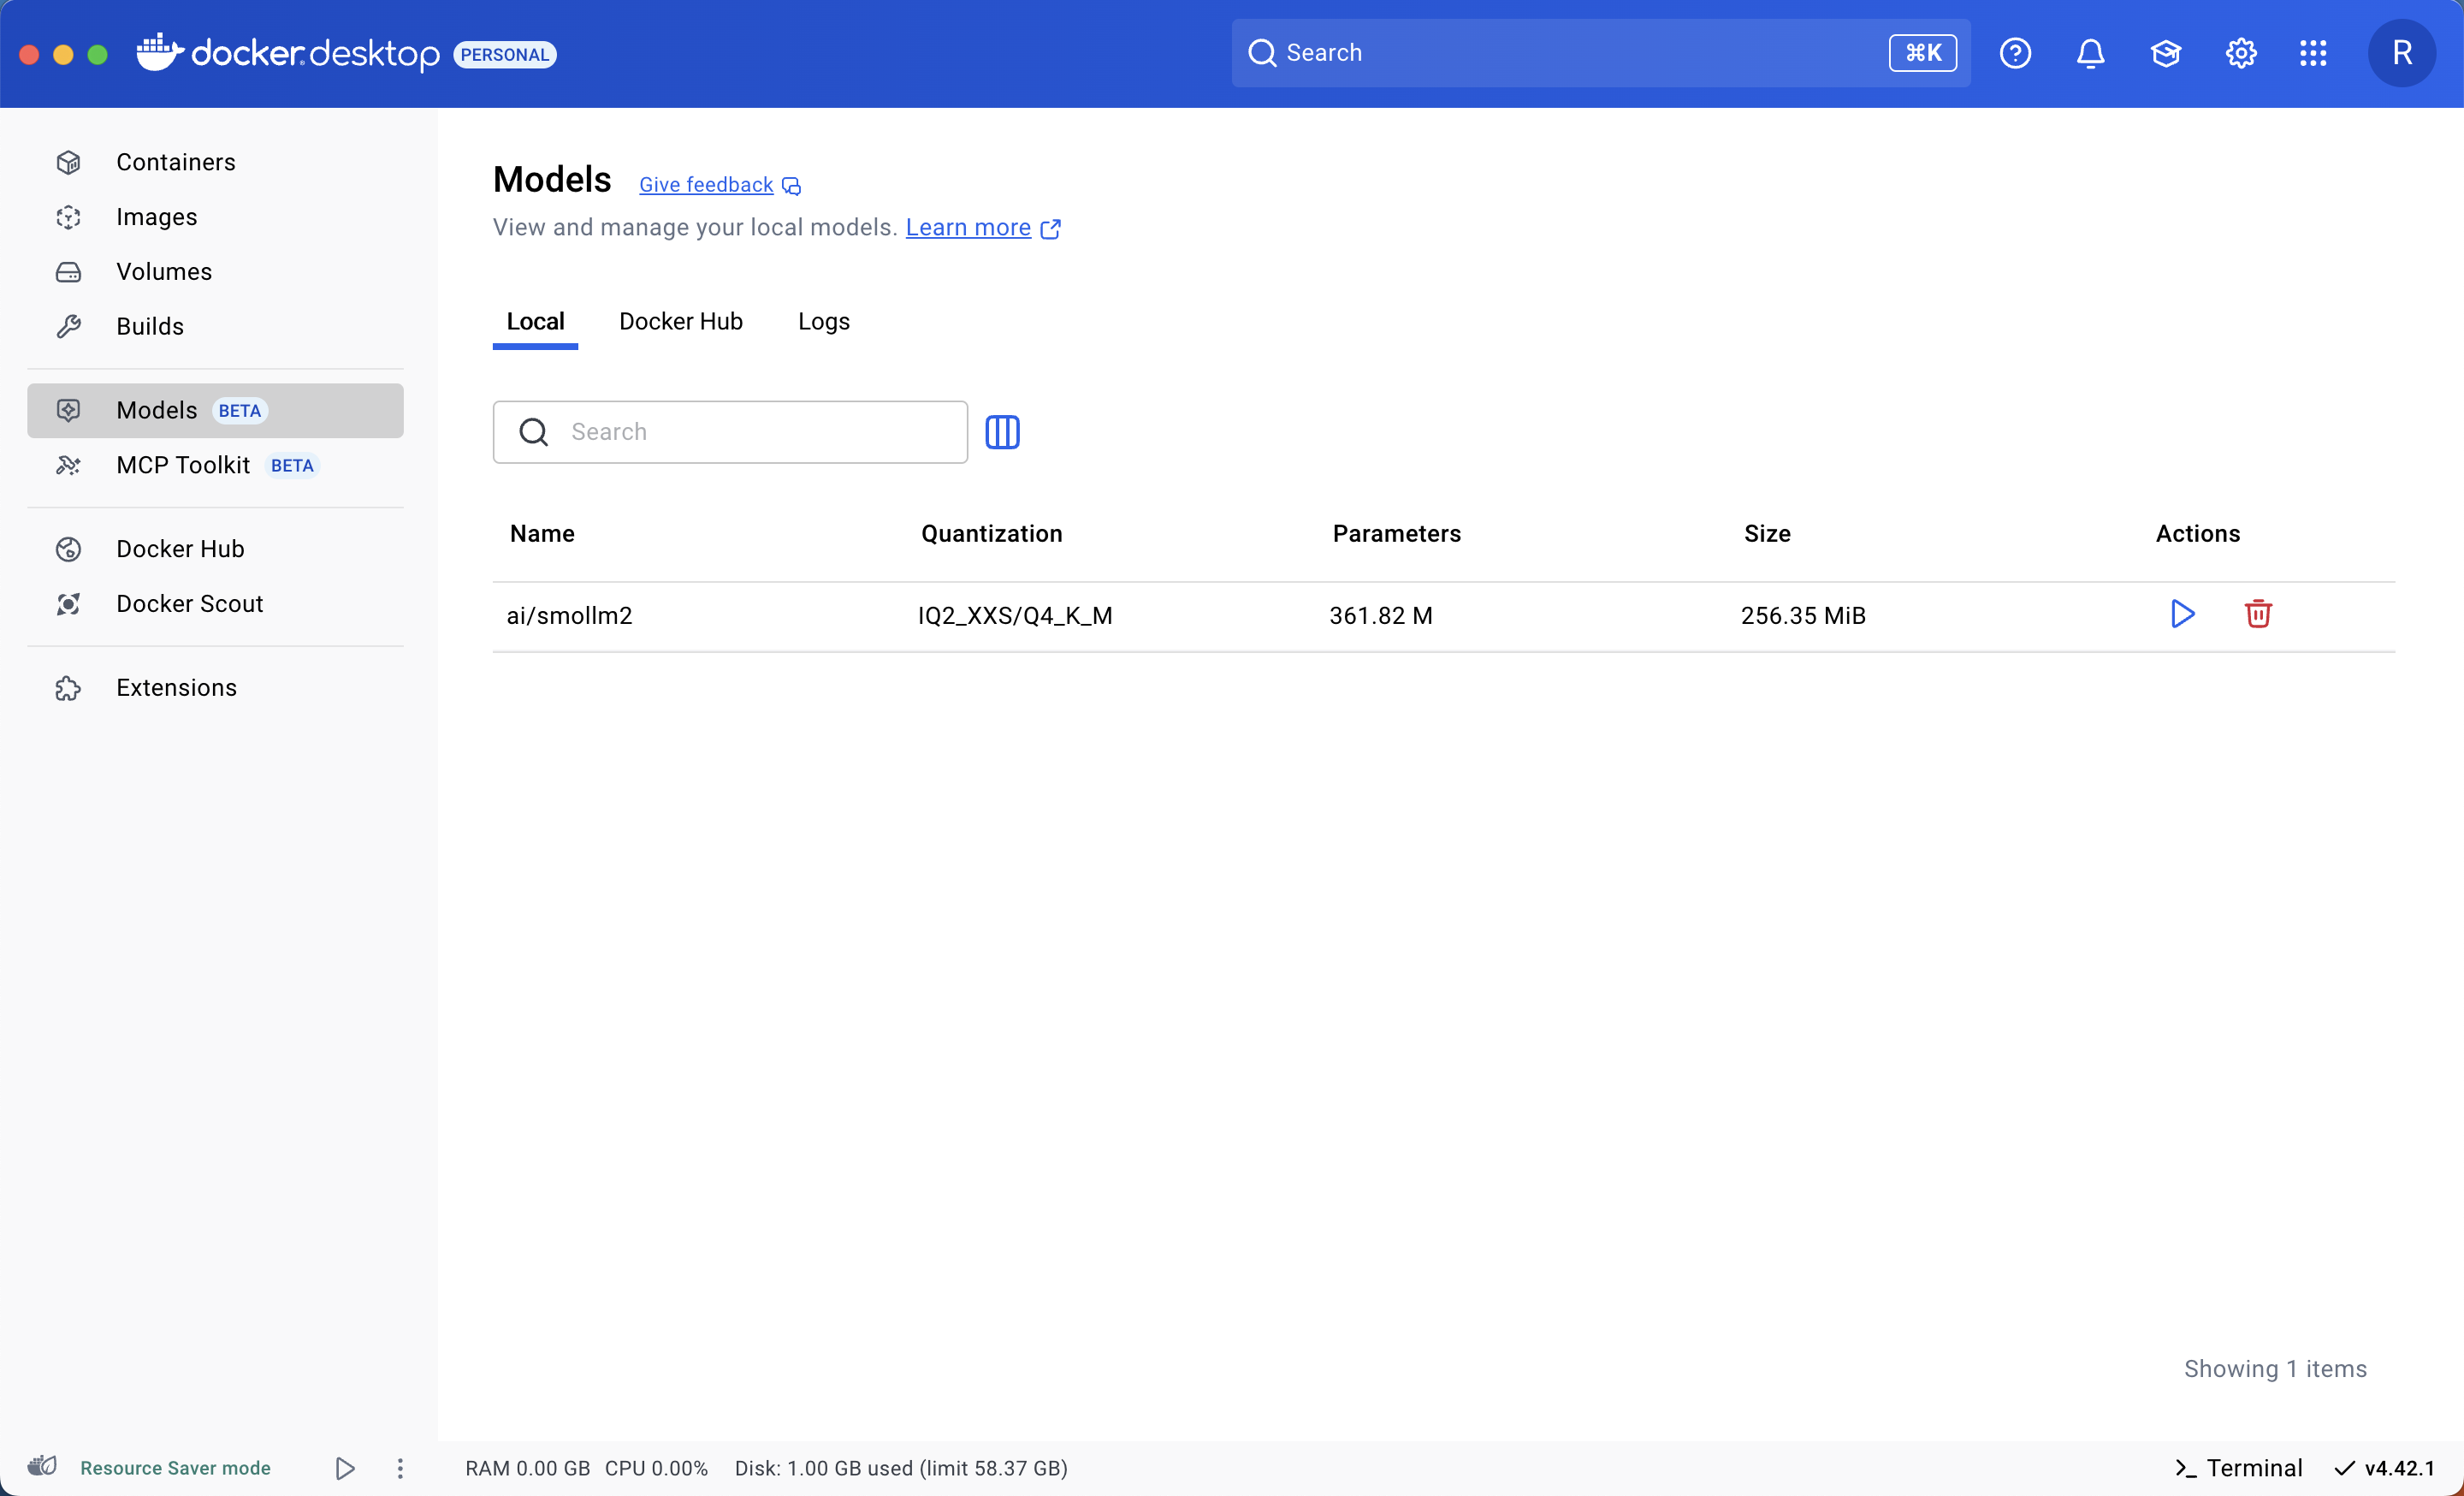
Task: Click the 256.35 MiB size value
Action: [x=1803, y=616]
